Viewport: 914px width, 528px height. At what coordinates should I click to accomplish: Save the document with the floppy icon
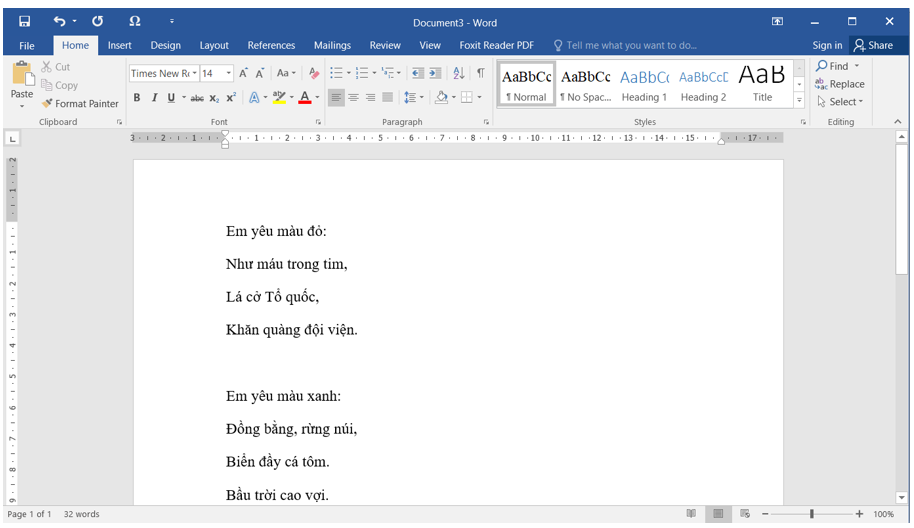click(24, 22)
